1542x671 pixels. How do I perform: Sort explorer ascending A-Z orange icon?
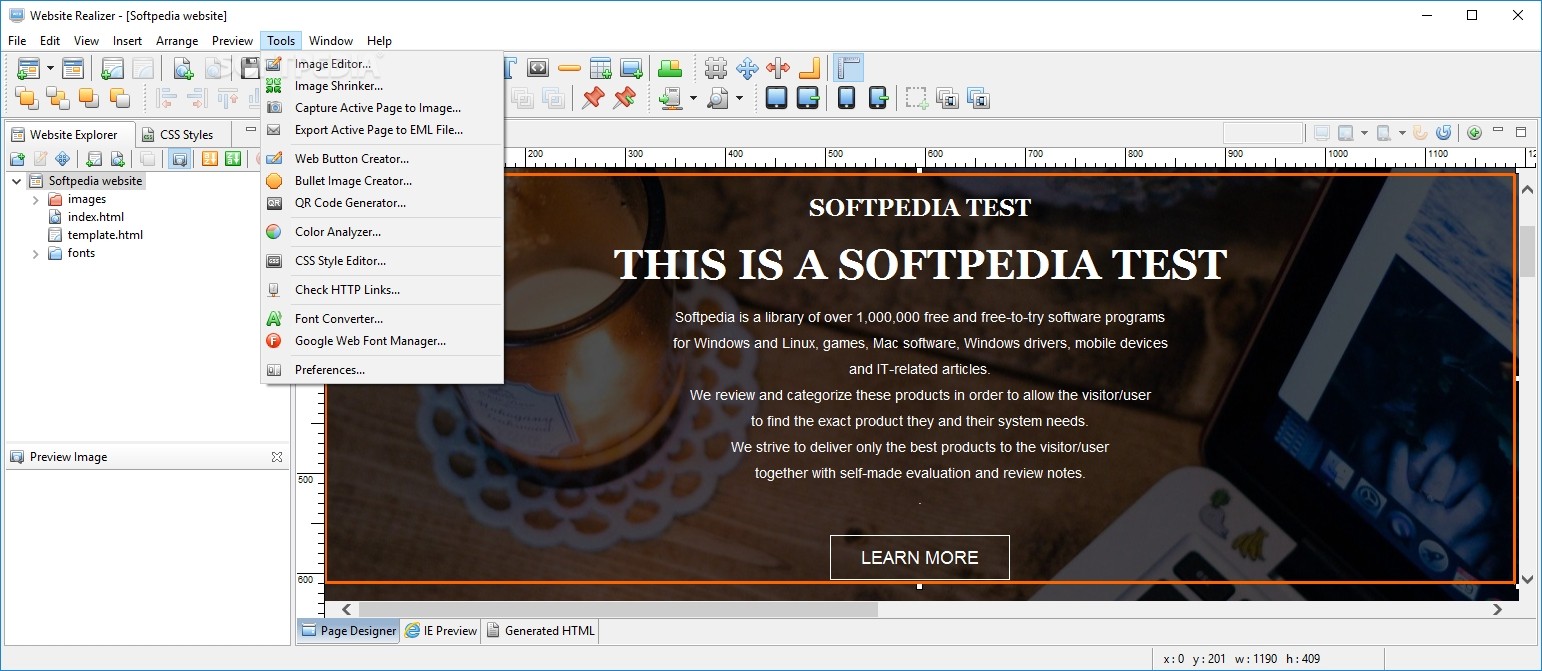210,158
